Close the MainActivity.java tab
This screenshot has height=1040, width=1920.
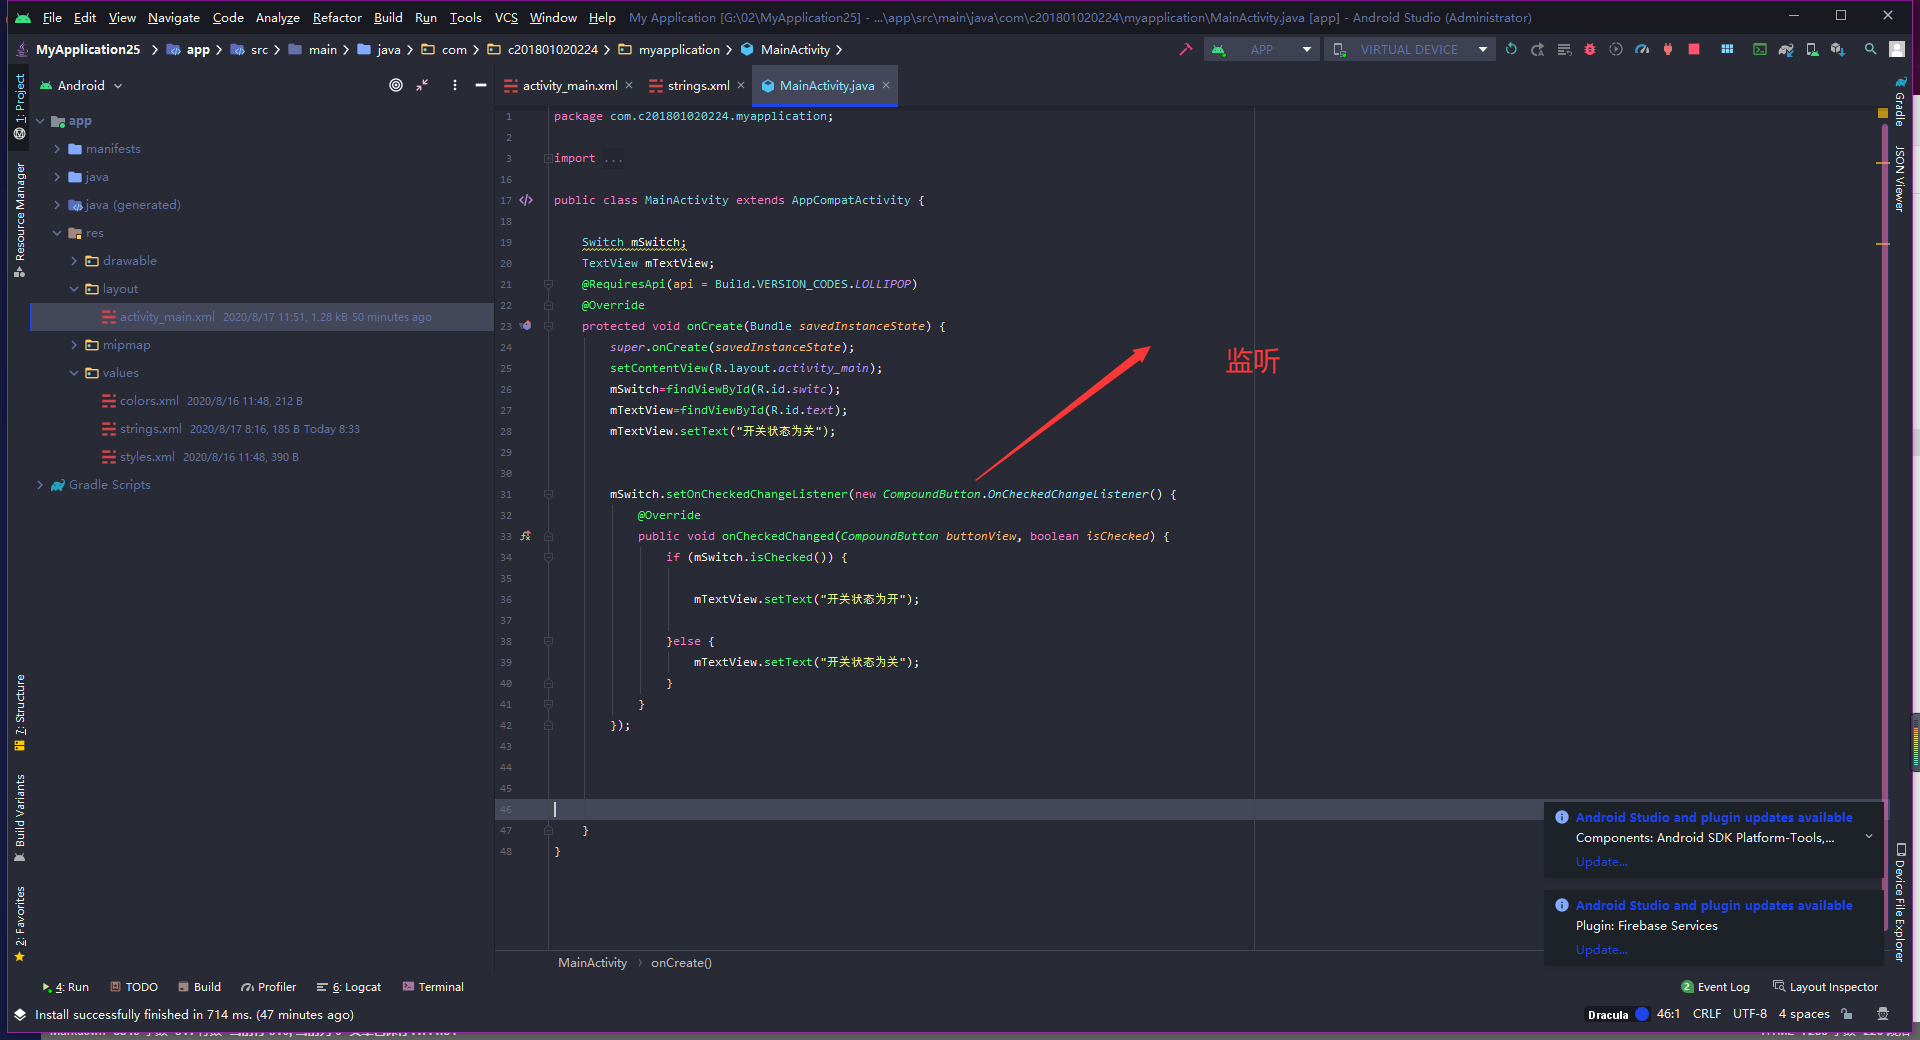[x=886, y=85]
